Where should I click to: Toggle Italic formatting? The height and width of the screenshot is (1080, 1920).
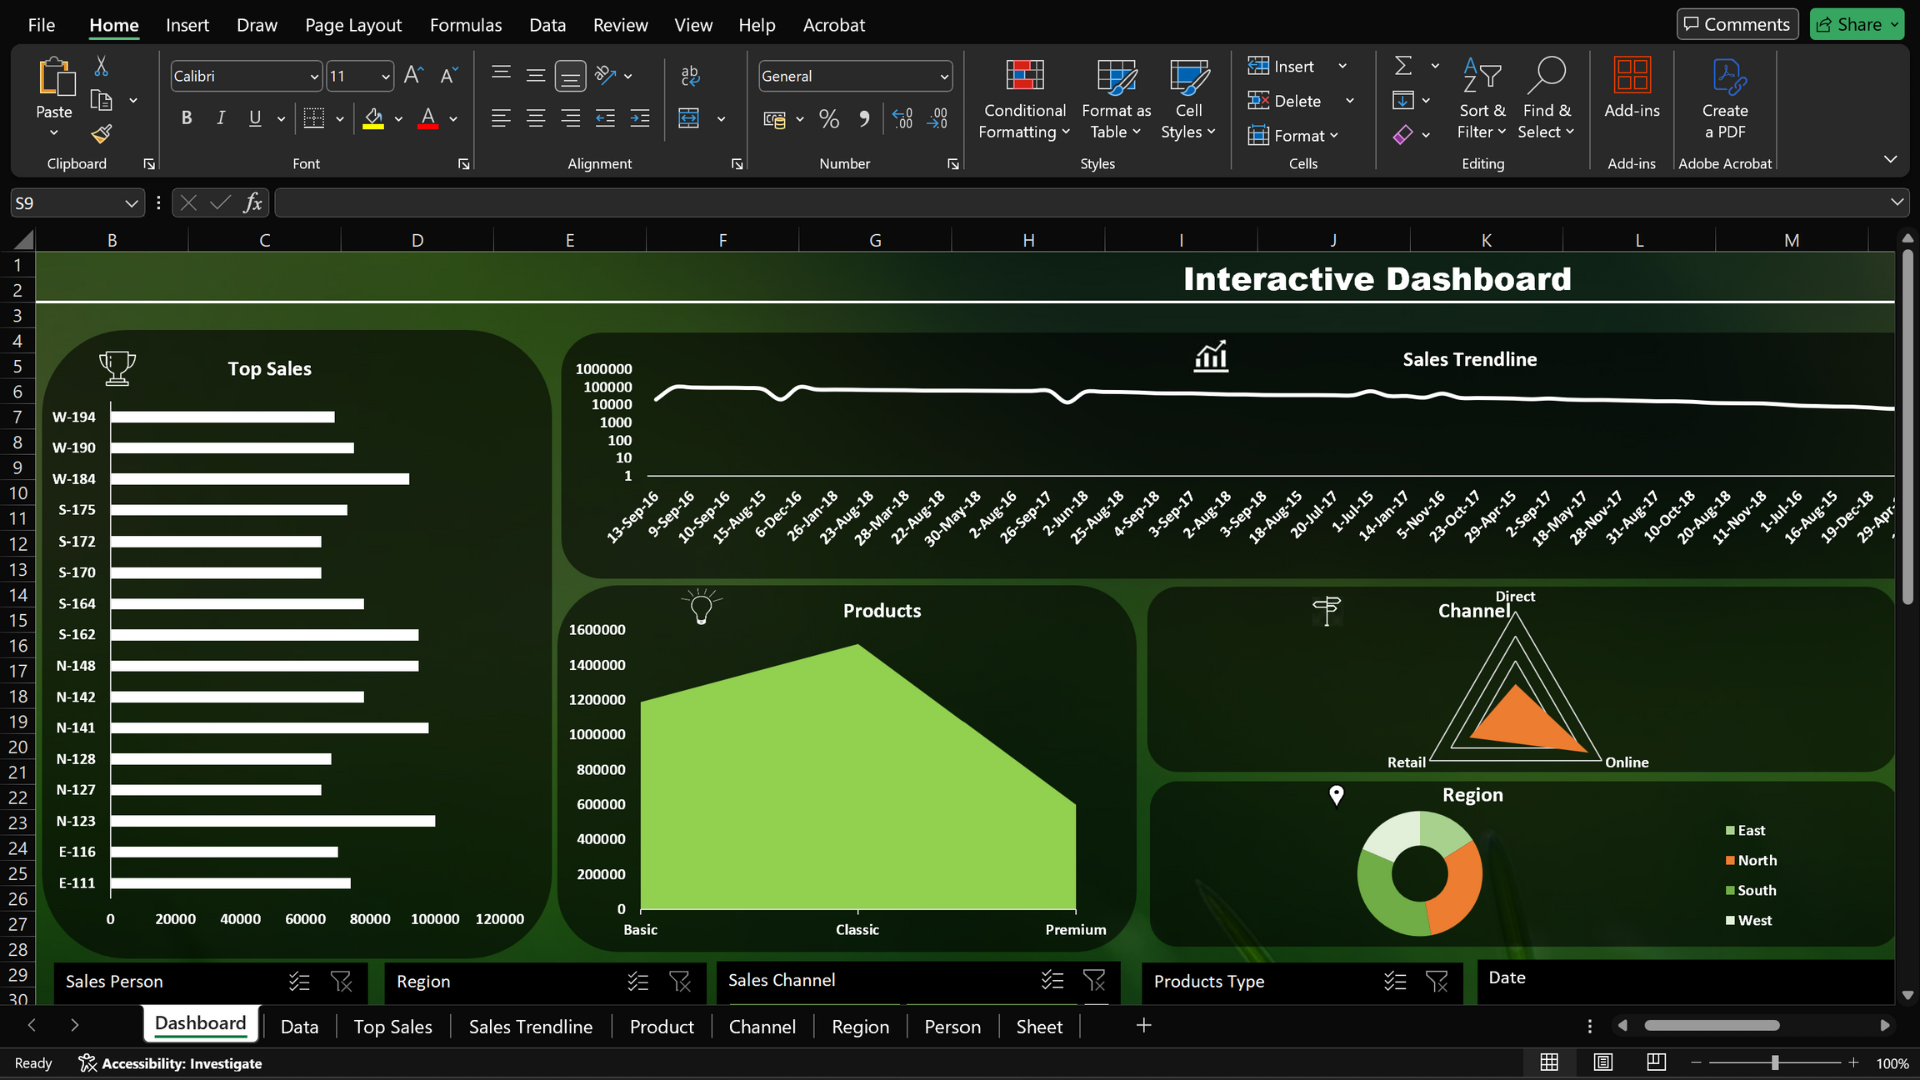pos(220,119)
